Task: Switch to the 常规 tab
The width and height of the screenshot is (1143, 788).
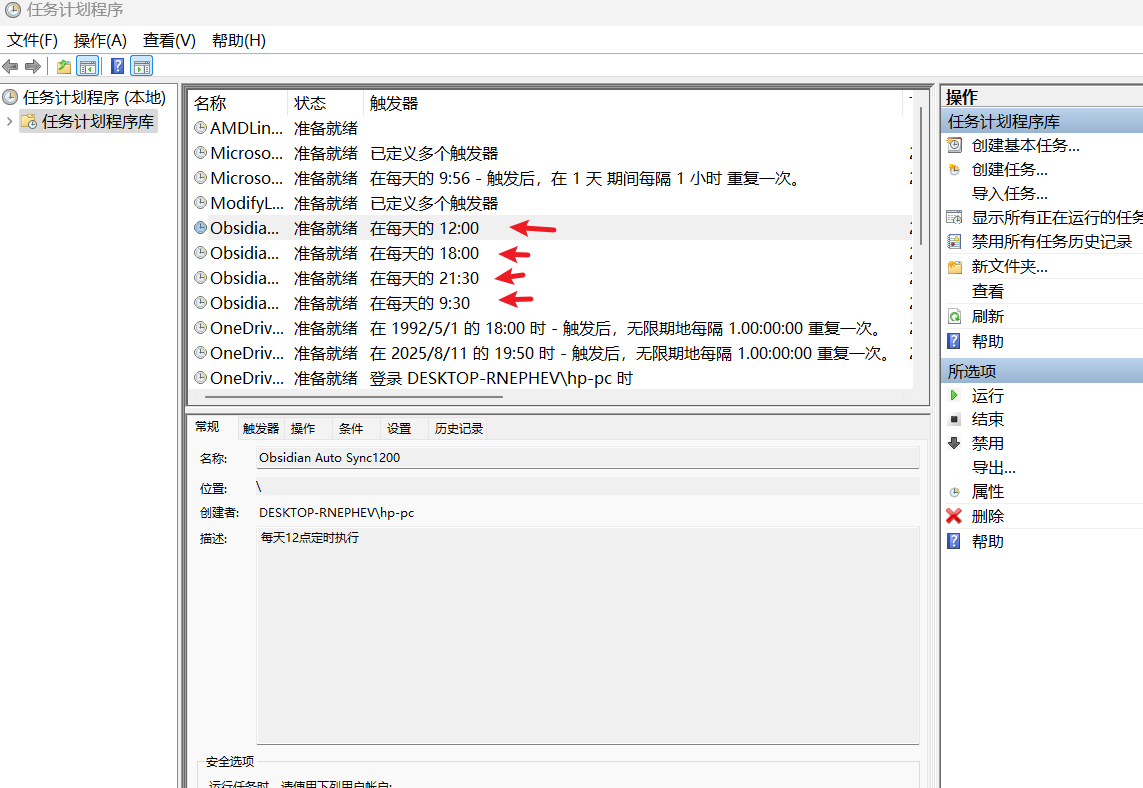Action: pos(207,427)
